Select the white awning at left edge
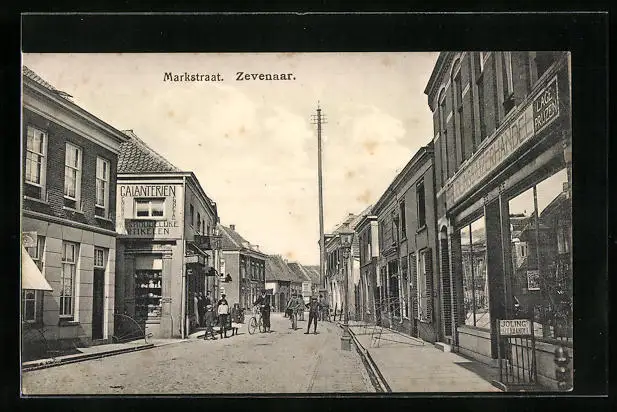Image resolution: width=617 pixels, height=412 pixels. (33, 273)
